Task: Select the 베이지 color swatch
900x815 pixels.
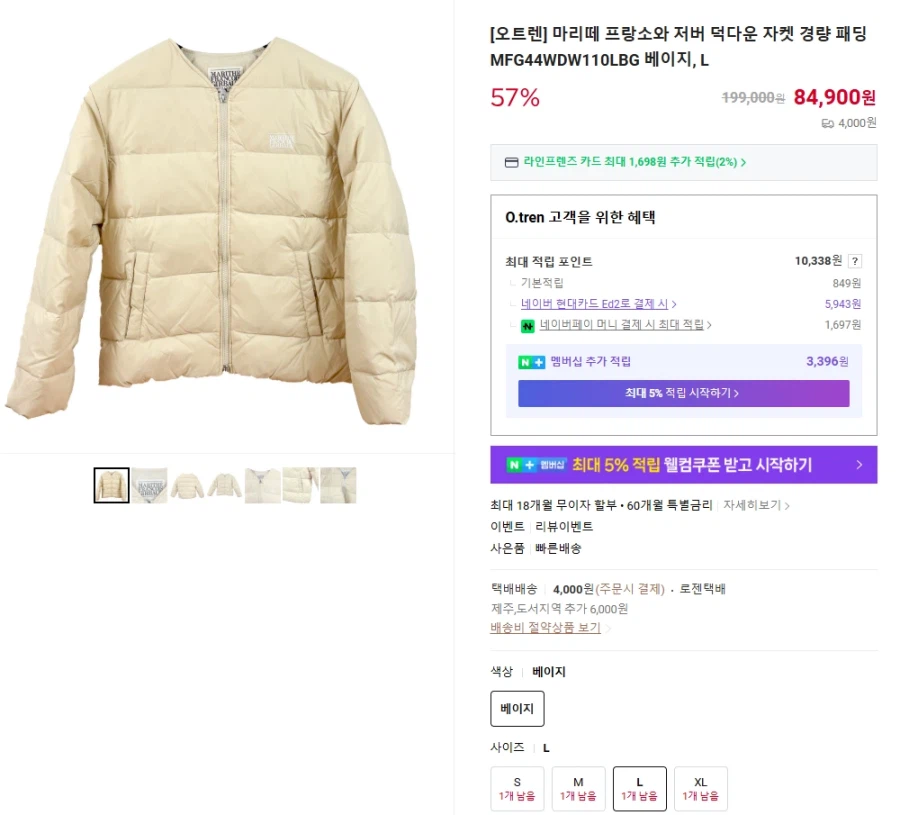Action: tap(516, 709)
